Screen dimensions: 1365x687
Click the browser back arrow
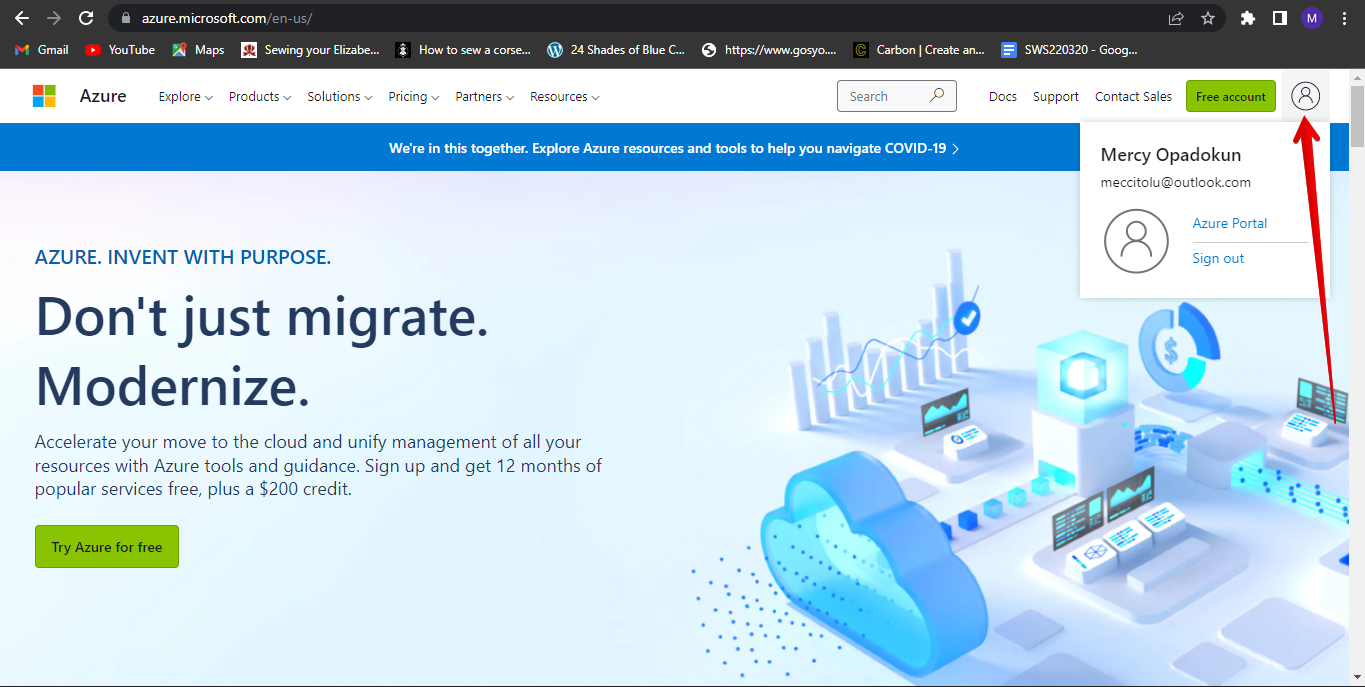pyautogui.click(x=22, y=18)
